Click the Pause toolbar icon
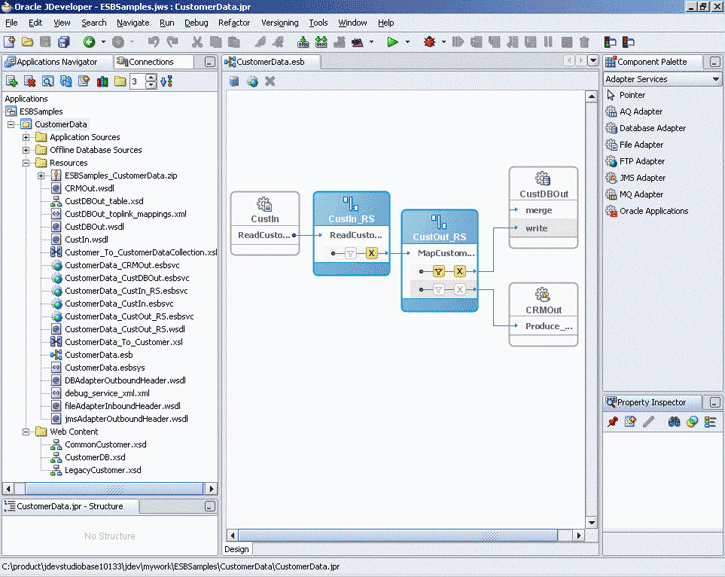This screenshot has width=725, height=577. tap(548, 42)
